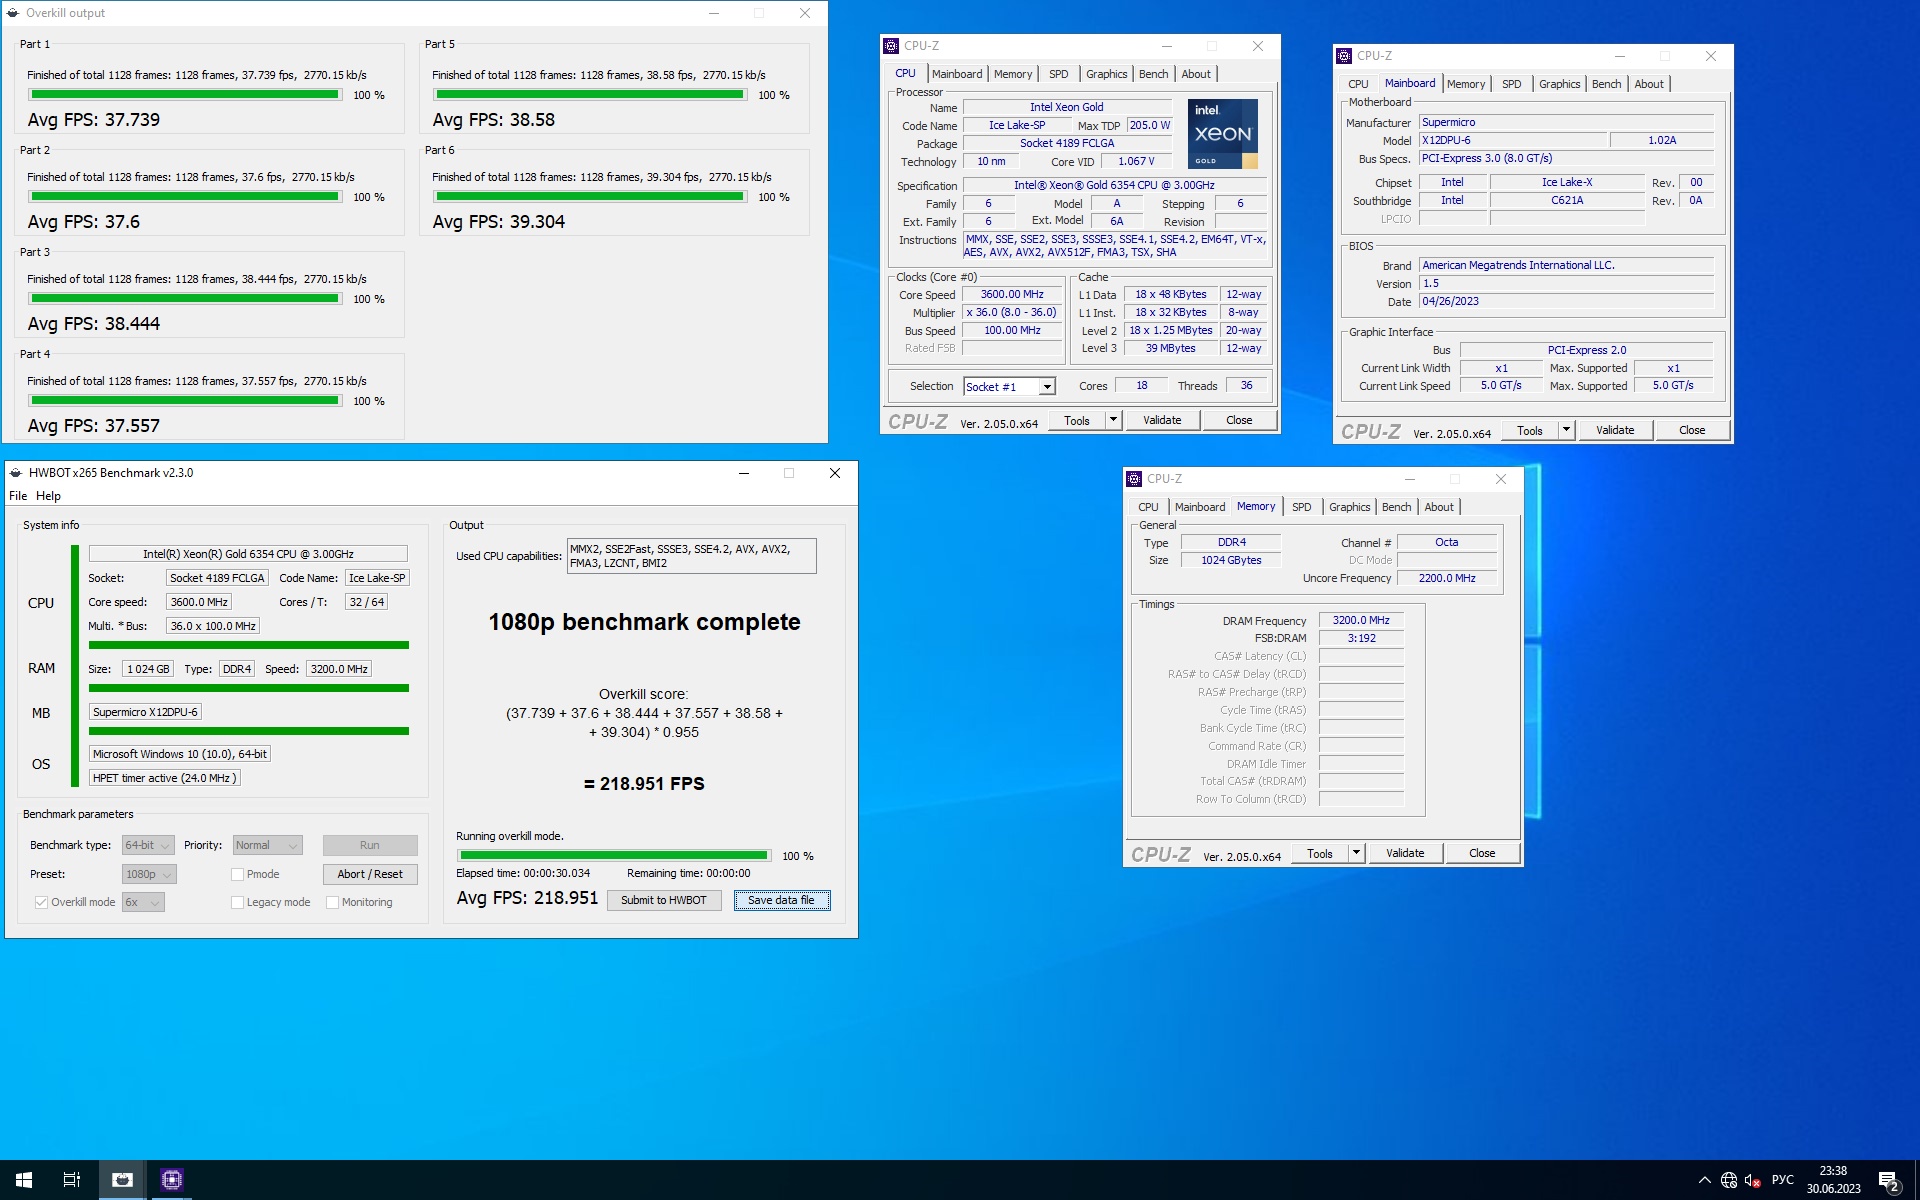Click the Intel Xeon Gold logo
The width and height of the screenshot is (1920, 1200).
(1222, 134)
